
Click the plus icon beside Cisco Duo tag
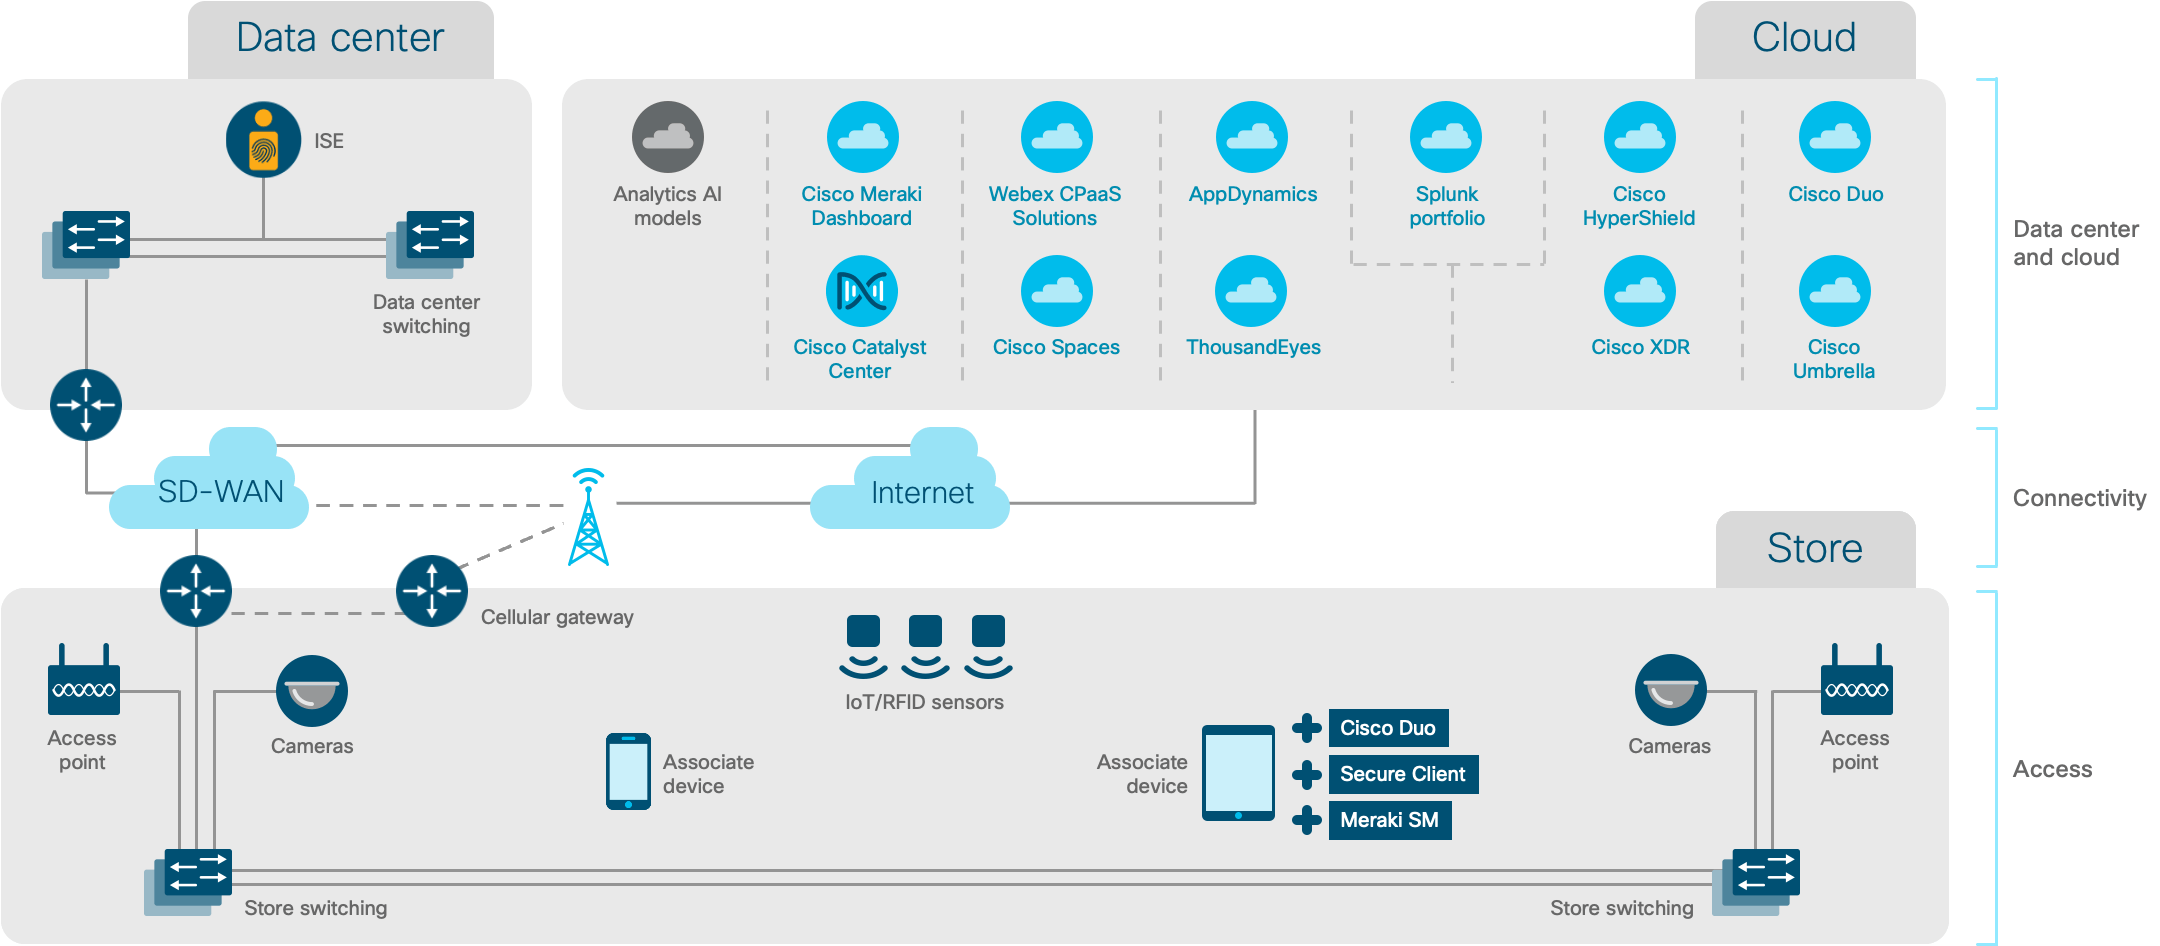[1306, 728]
